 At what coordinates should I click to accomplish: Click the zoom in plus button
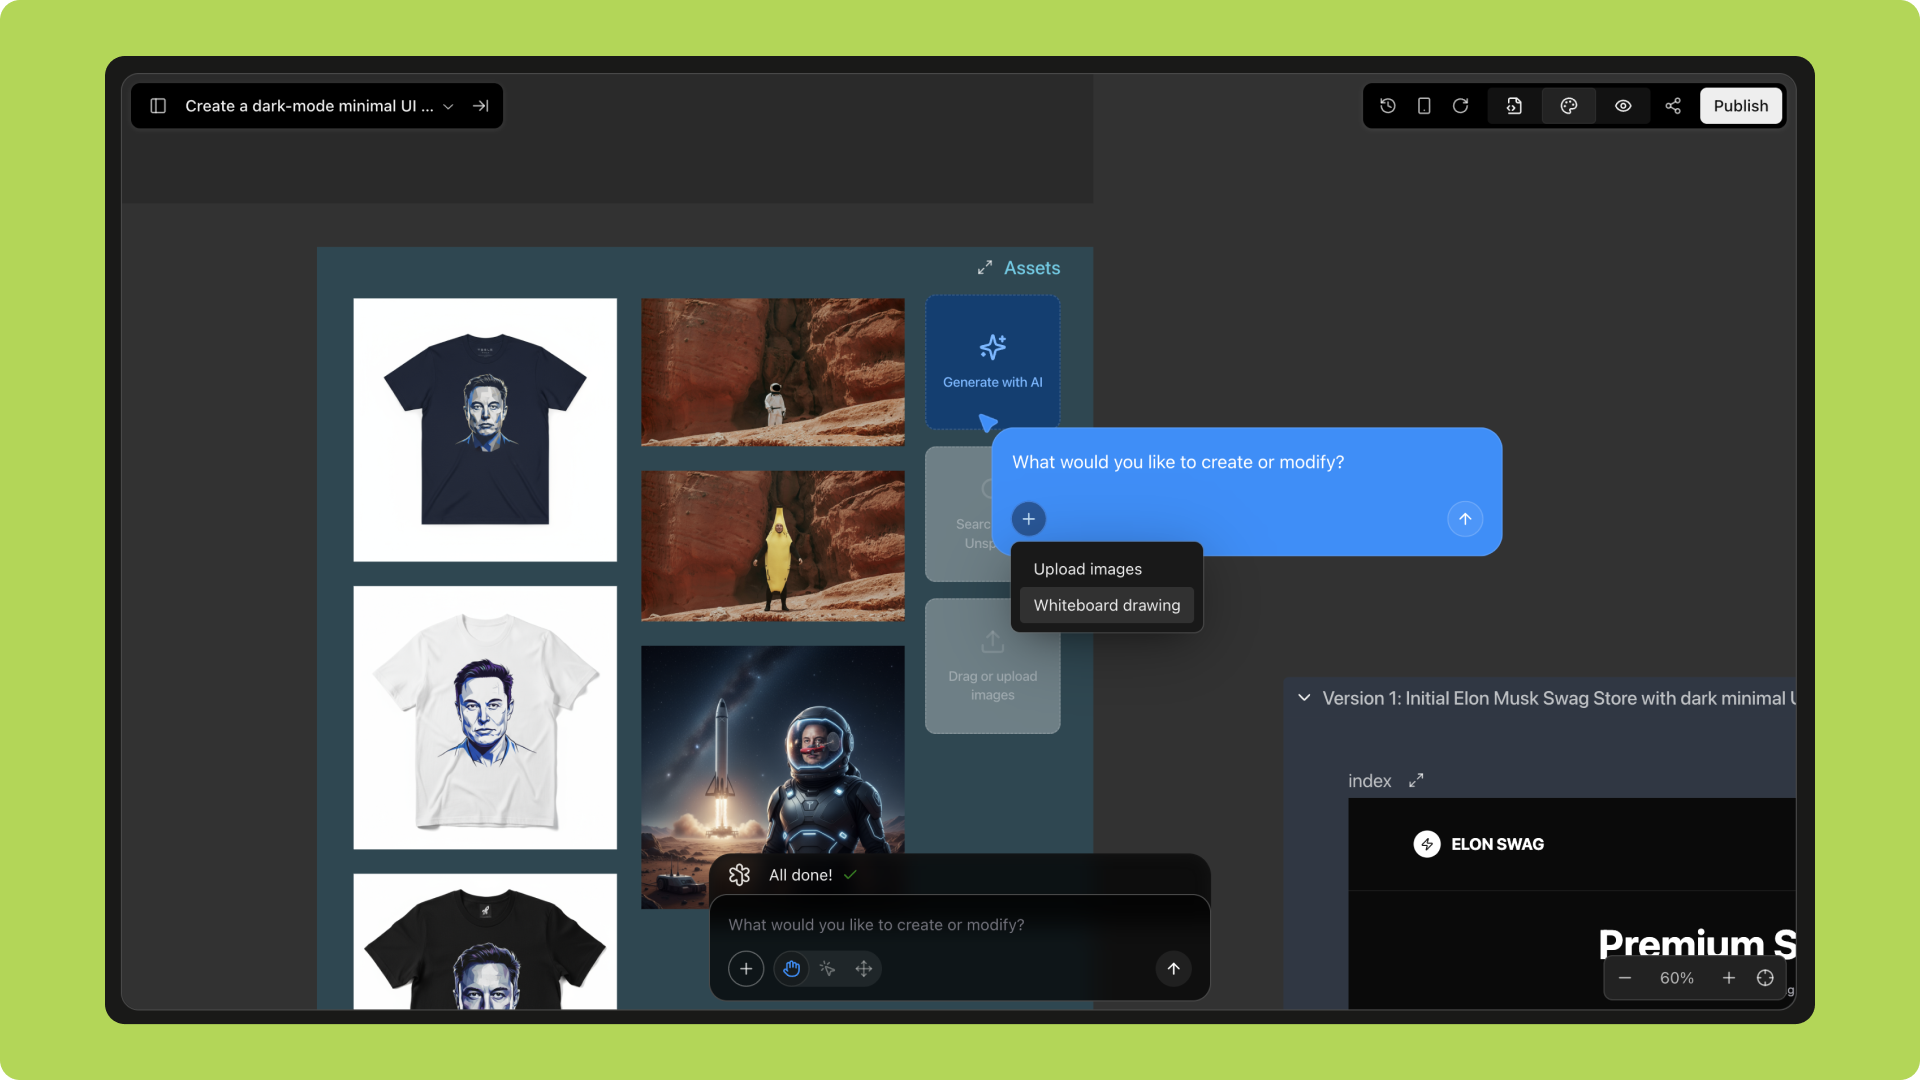[x=1728, y=978]
